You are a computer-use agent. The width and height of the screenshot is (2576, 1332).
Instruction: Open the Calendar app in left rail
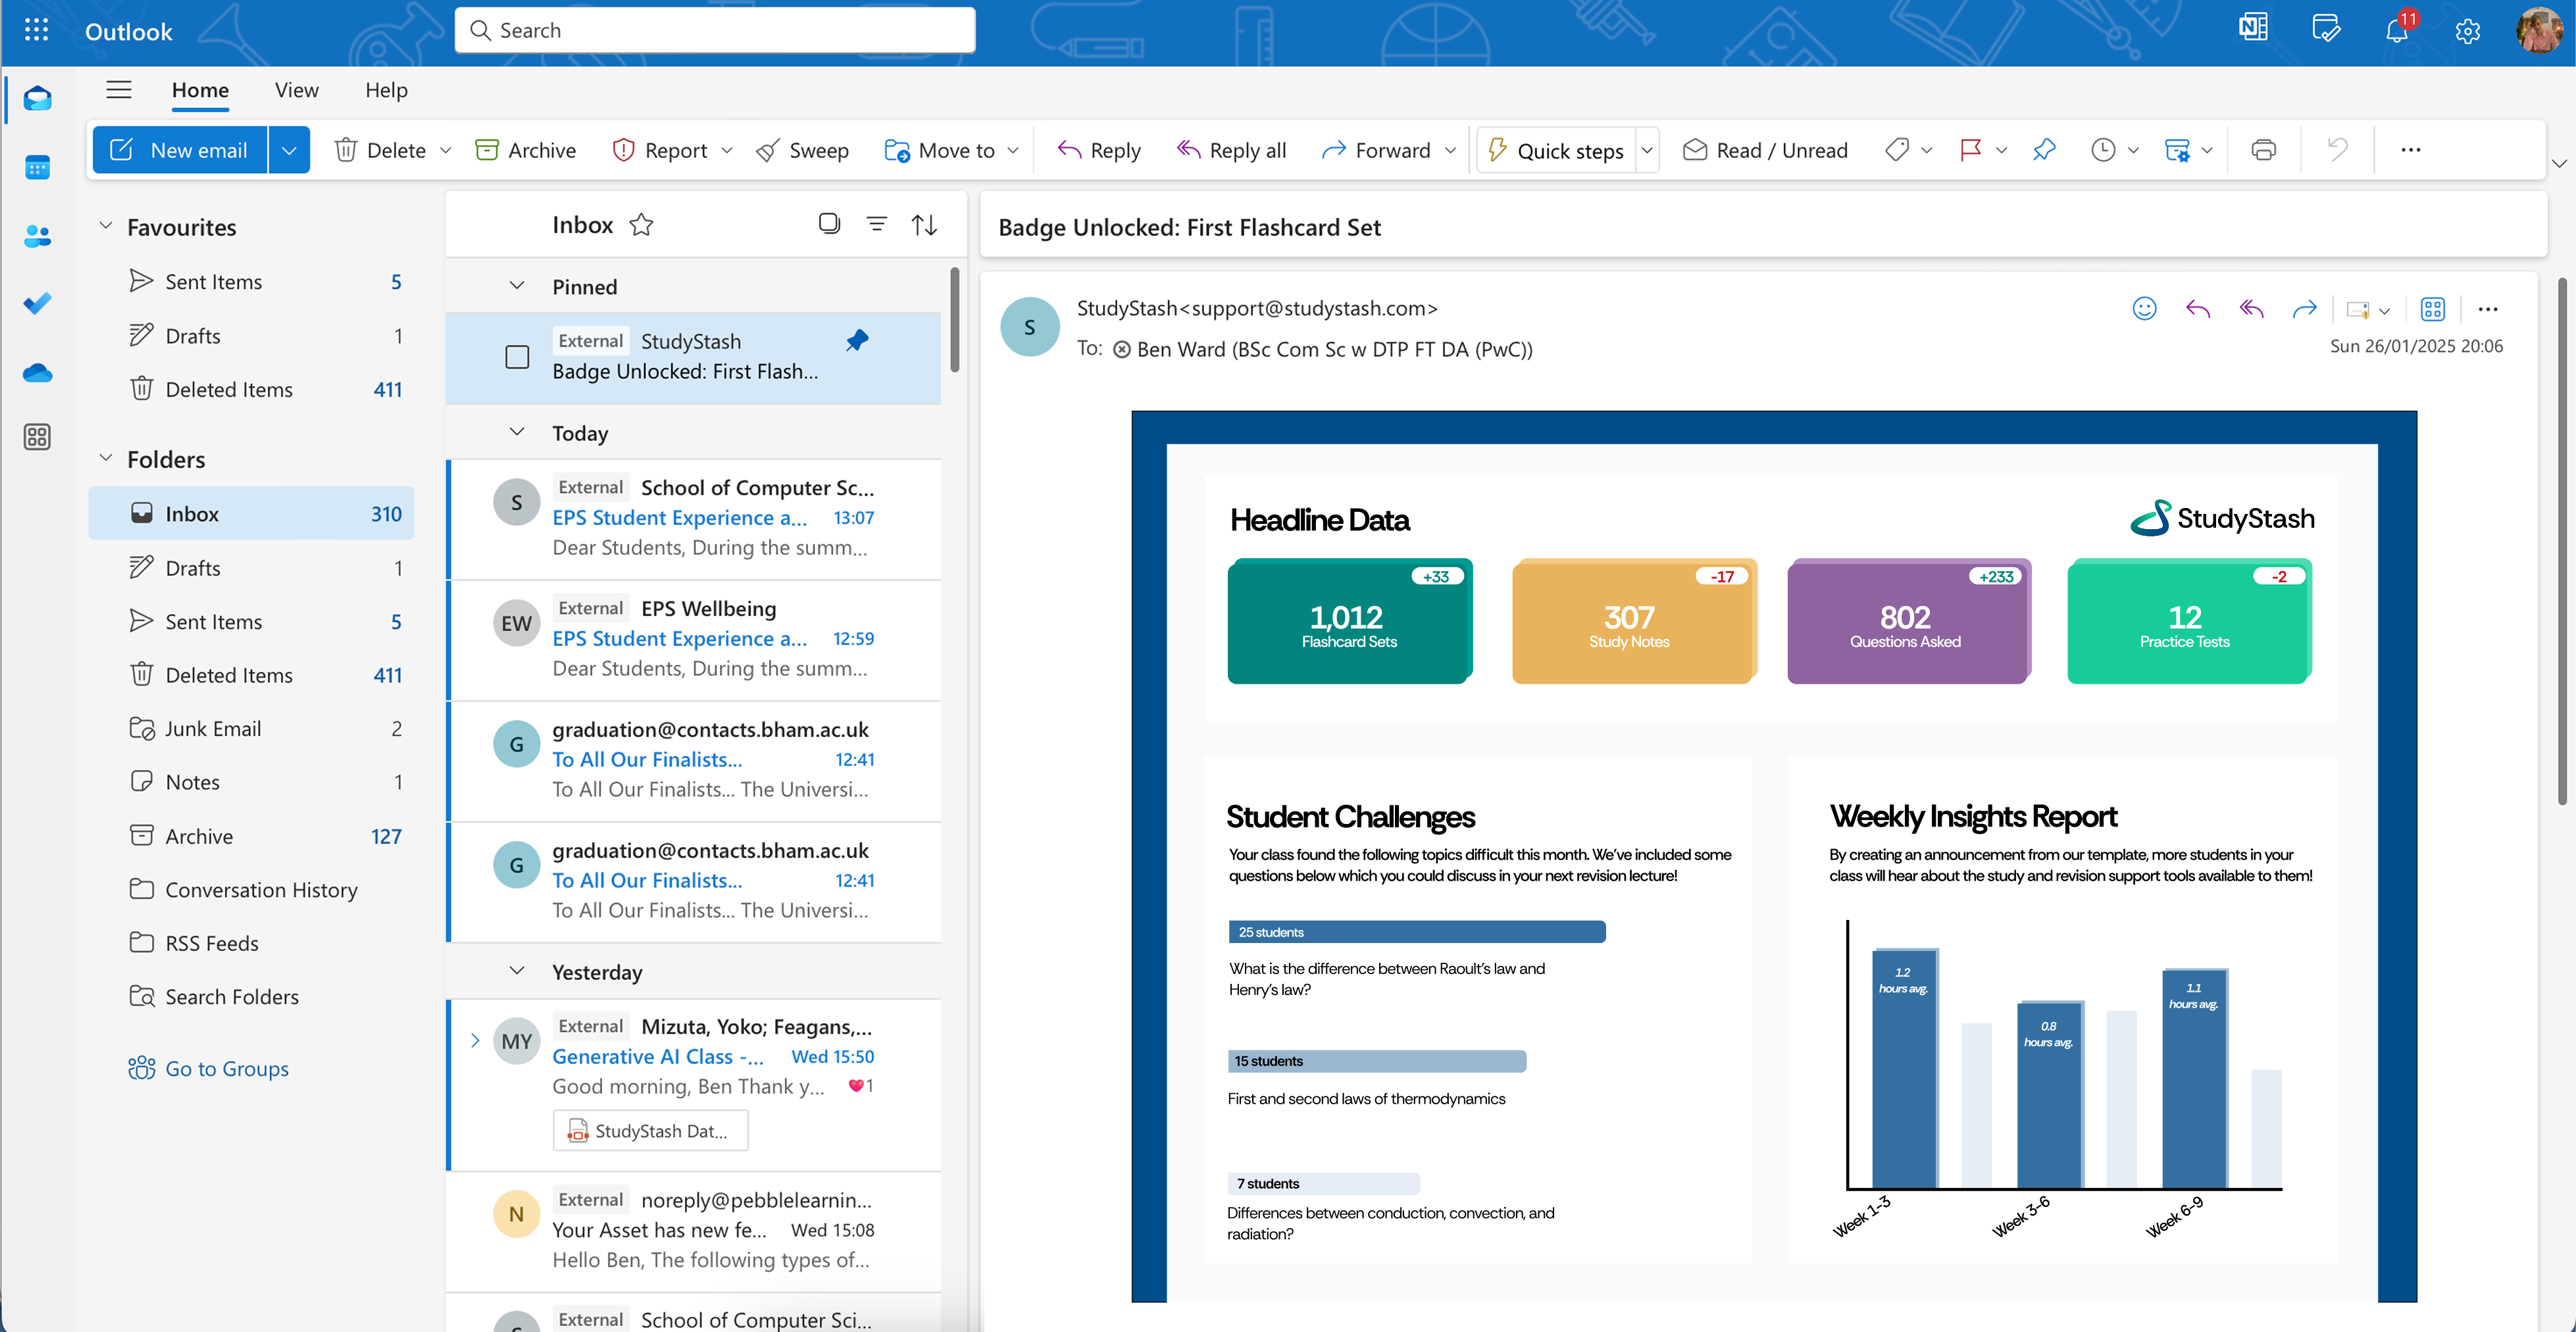click(37, 167)
